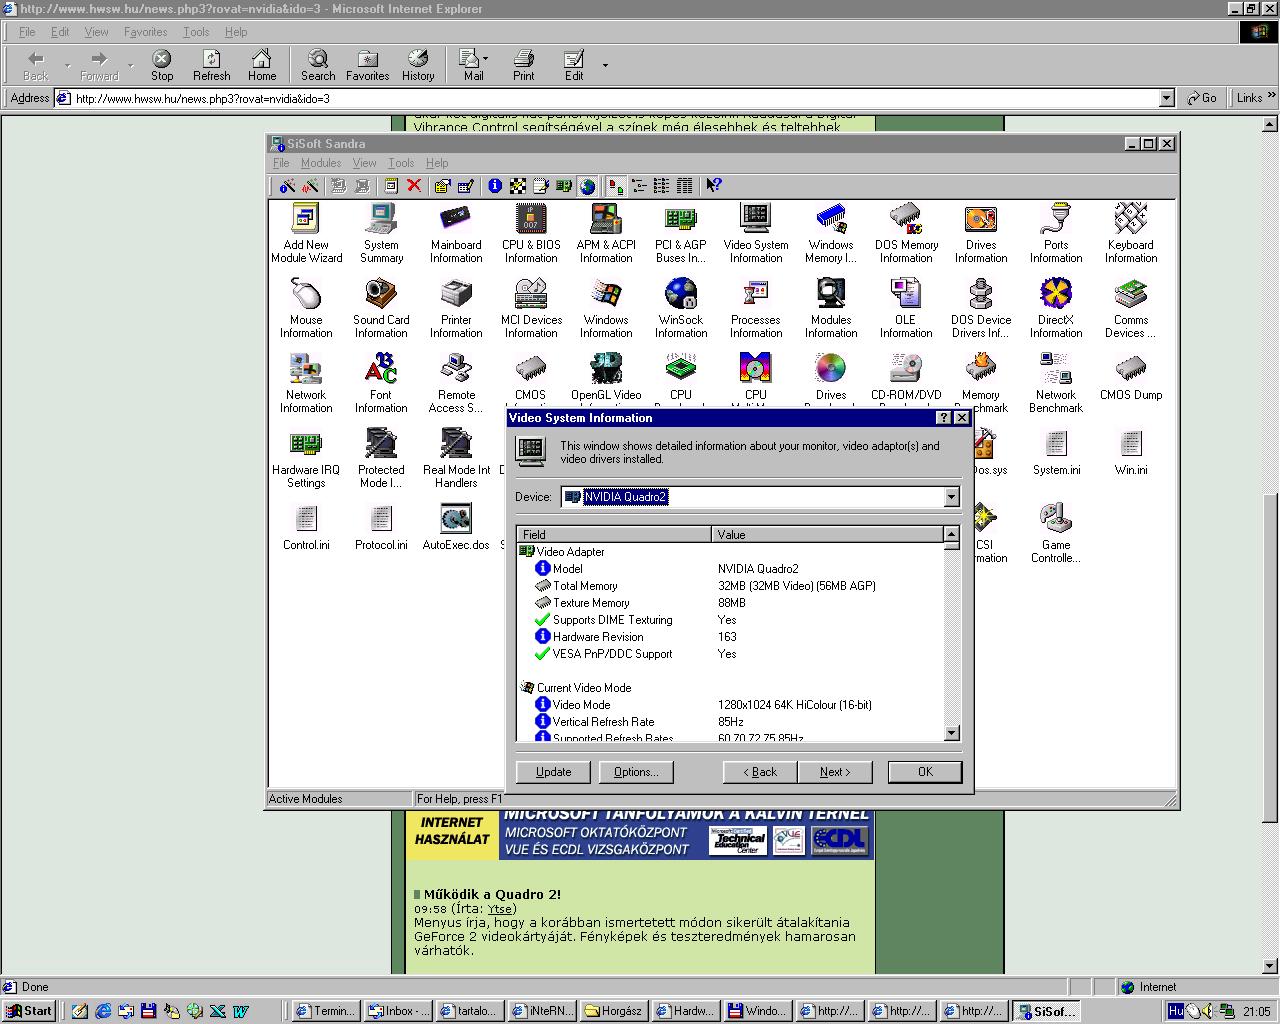Open Internet Explorer address bar dropdown arrow
The image size is (1280, 1024).
coord(1166,98)
